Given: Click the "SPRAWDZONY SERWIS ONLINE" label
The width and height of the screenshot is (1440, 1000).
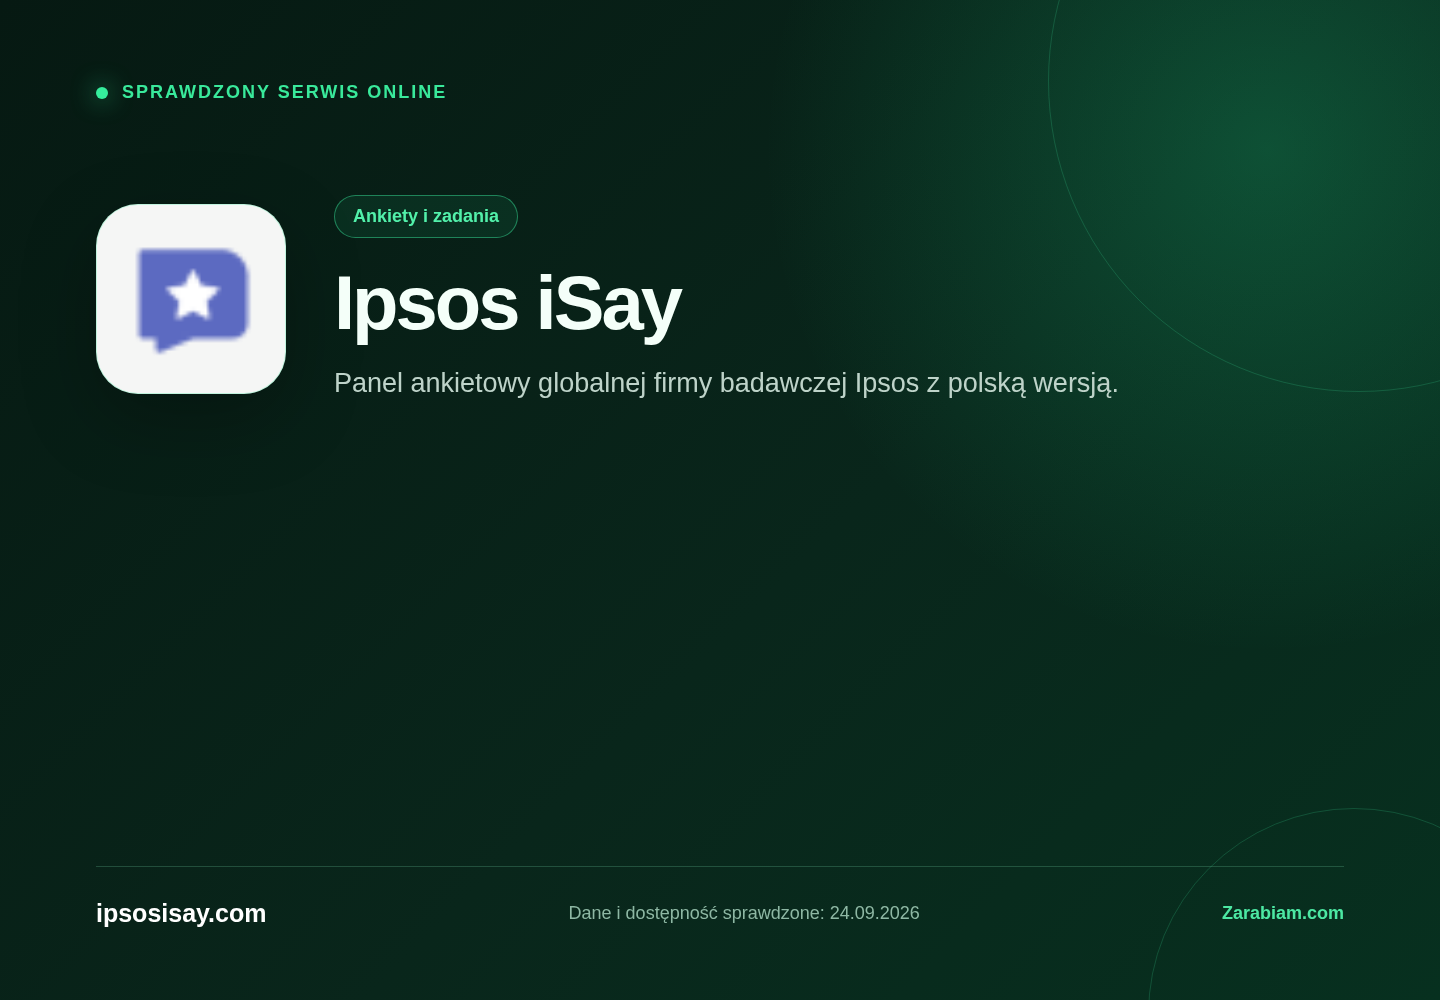Looking at the screenshot, I should click(284, 92).
